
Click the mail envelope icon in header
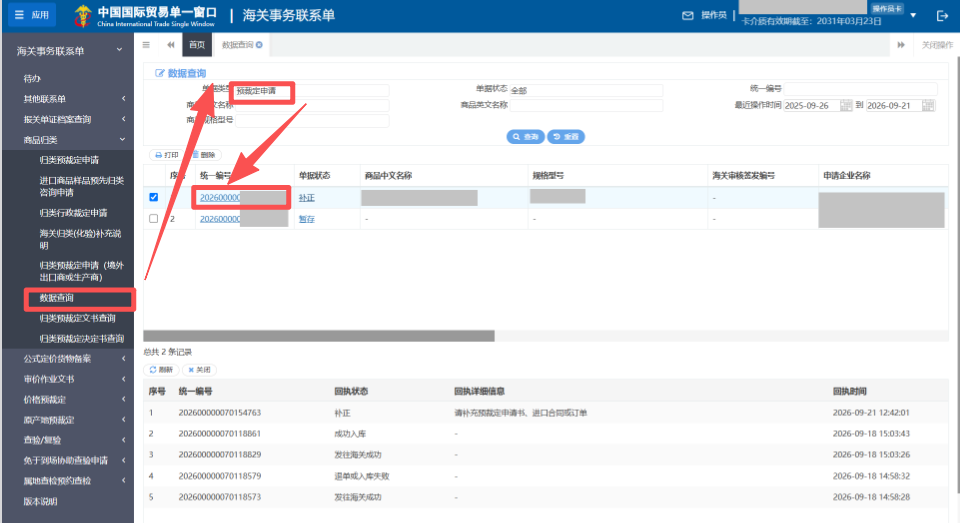(688, 15)
